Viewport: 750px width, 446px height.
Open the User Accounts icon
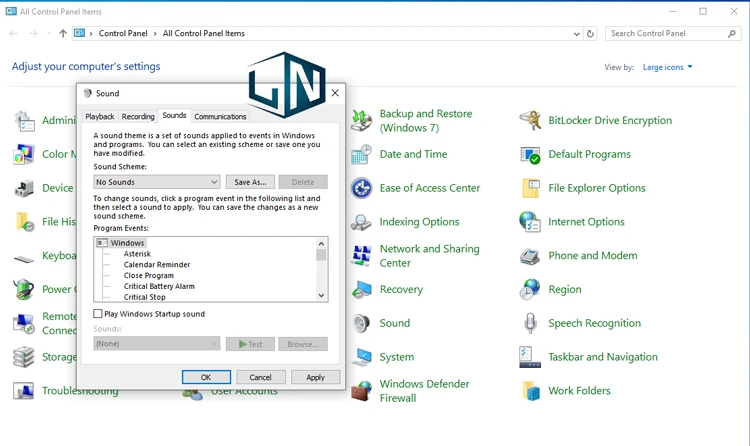click(193, 394)
